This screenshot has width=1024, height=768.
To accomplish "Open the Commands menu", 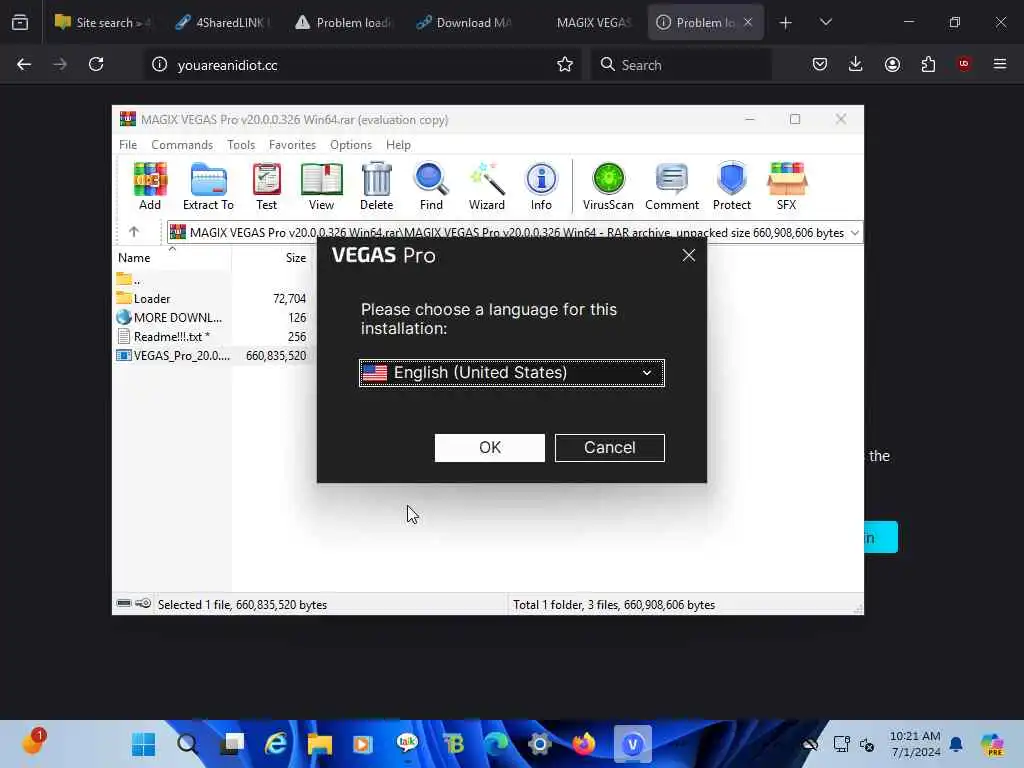I will click(x=182, y=145).
